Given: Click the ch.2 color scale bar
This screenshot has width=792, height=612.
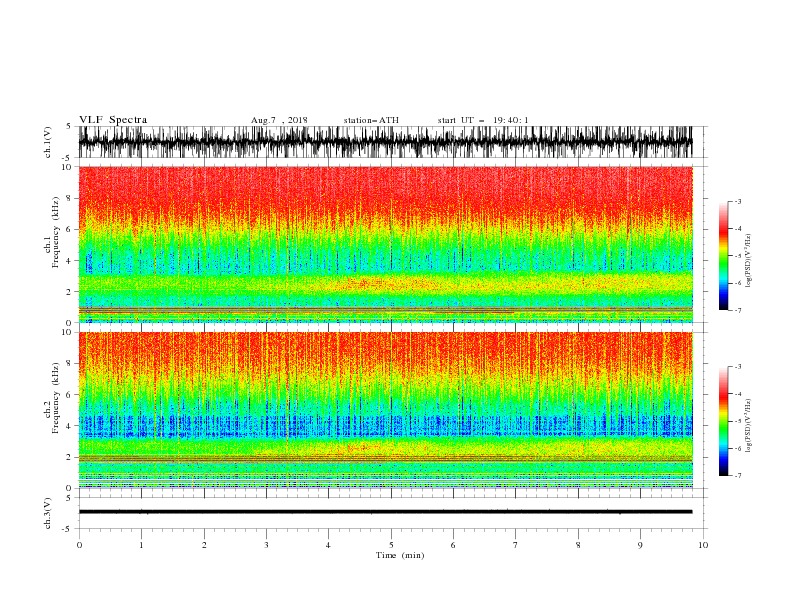Looking at the screenshot, I should coord(723,421).
